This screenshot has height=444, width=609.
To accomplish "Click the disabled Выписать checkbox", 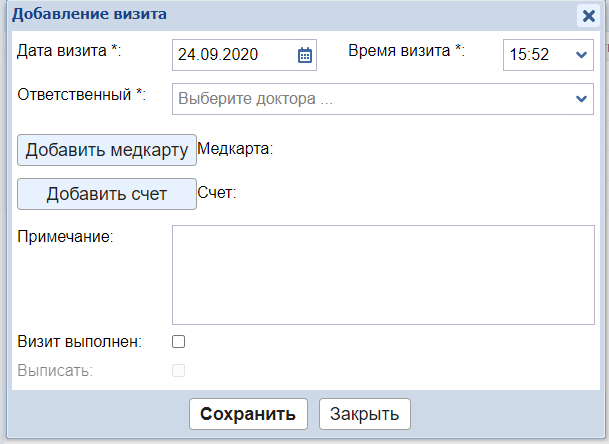I will pyautogui.click(x=179, y=370).
